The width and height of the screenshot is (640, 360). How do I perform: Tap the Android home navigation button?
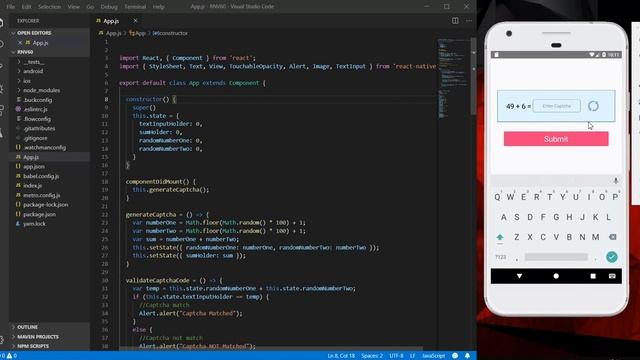pyautogui.click(x=556, y=276)
